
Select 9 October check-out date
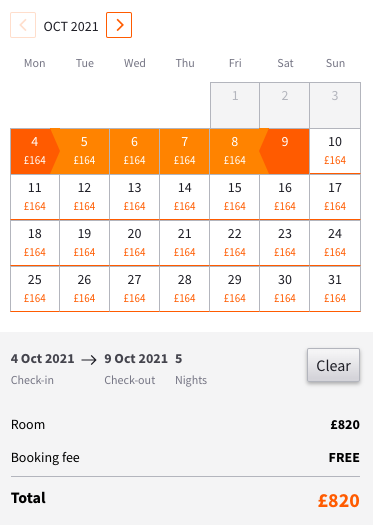(285, 151)
